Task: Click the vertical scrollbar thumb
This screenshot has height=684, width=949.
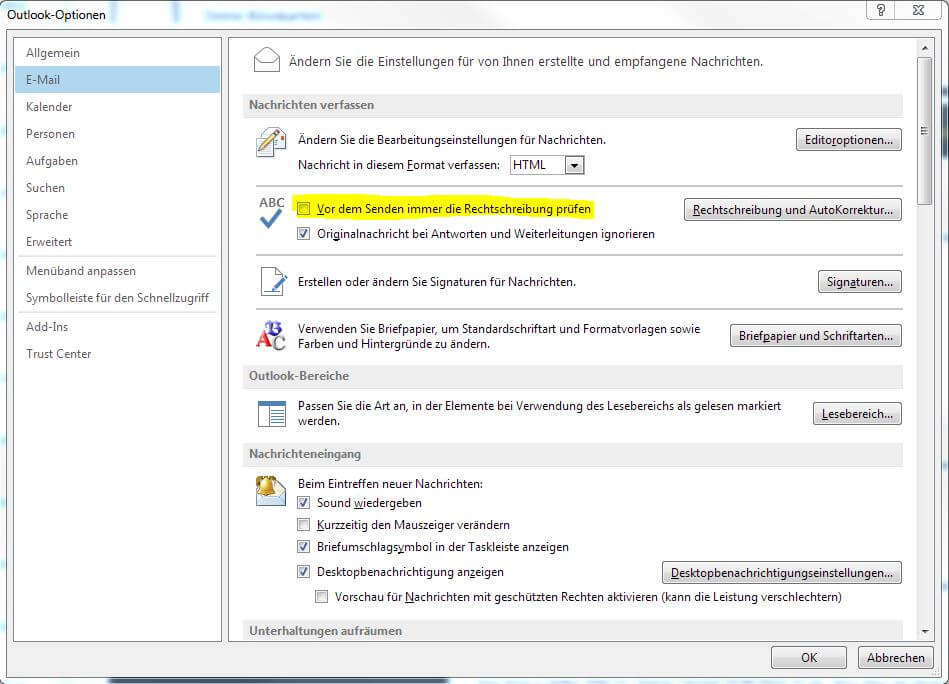Action: click(924, 131)
